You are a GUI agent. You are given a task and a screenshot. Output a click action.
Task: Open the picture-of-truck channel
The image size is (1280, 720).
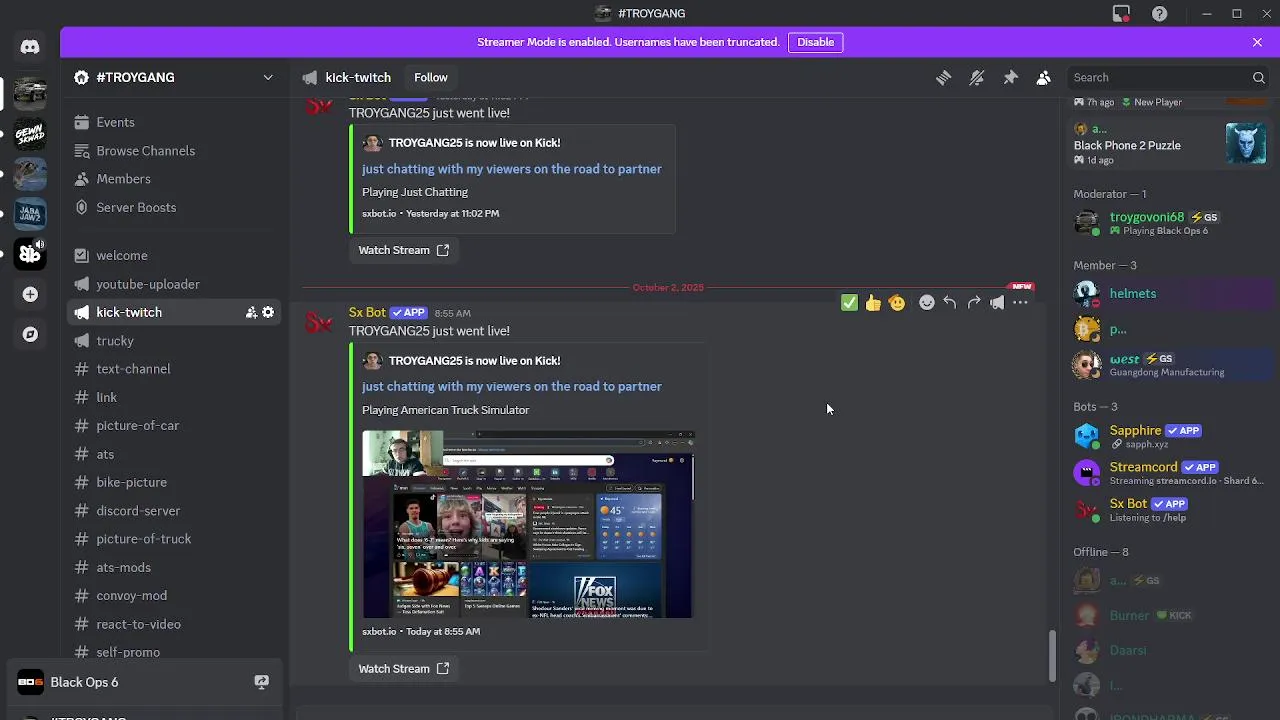tap(174, 538)
